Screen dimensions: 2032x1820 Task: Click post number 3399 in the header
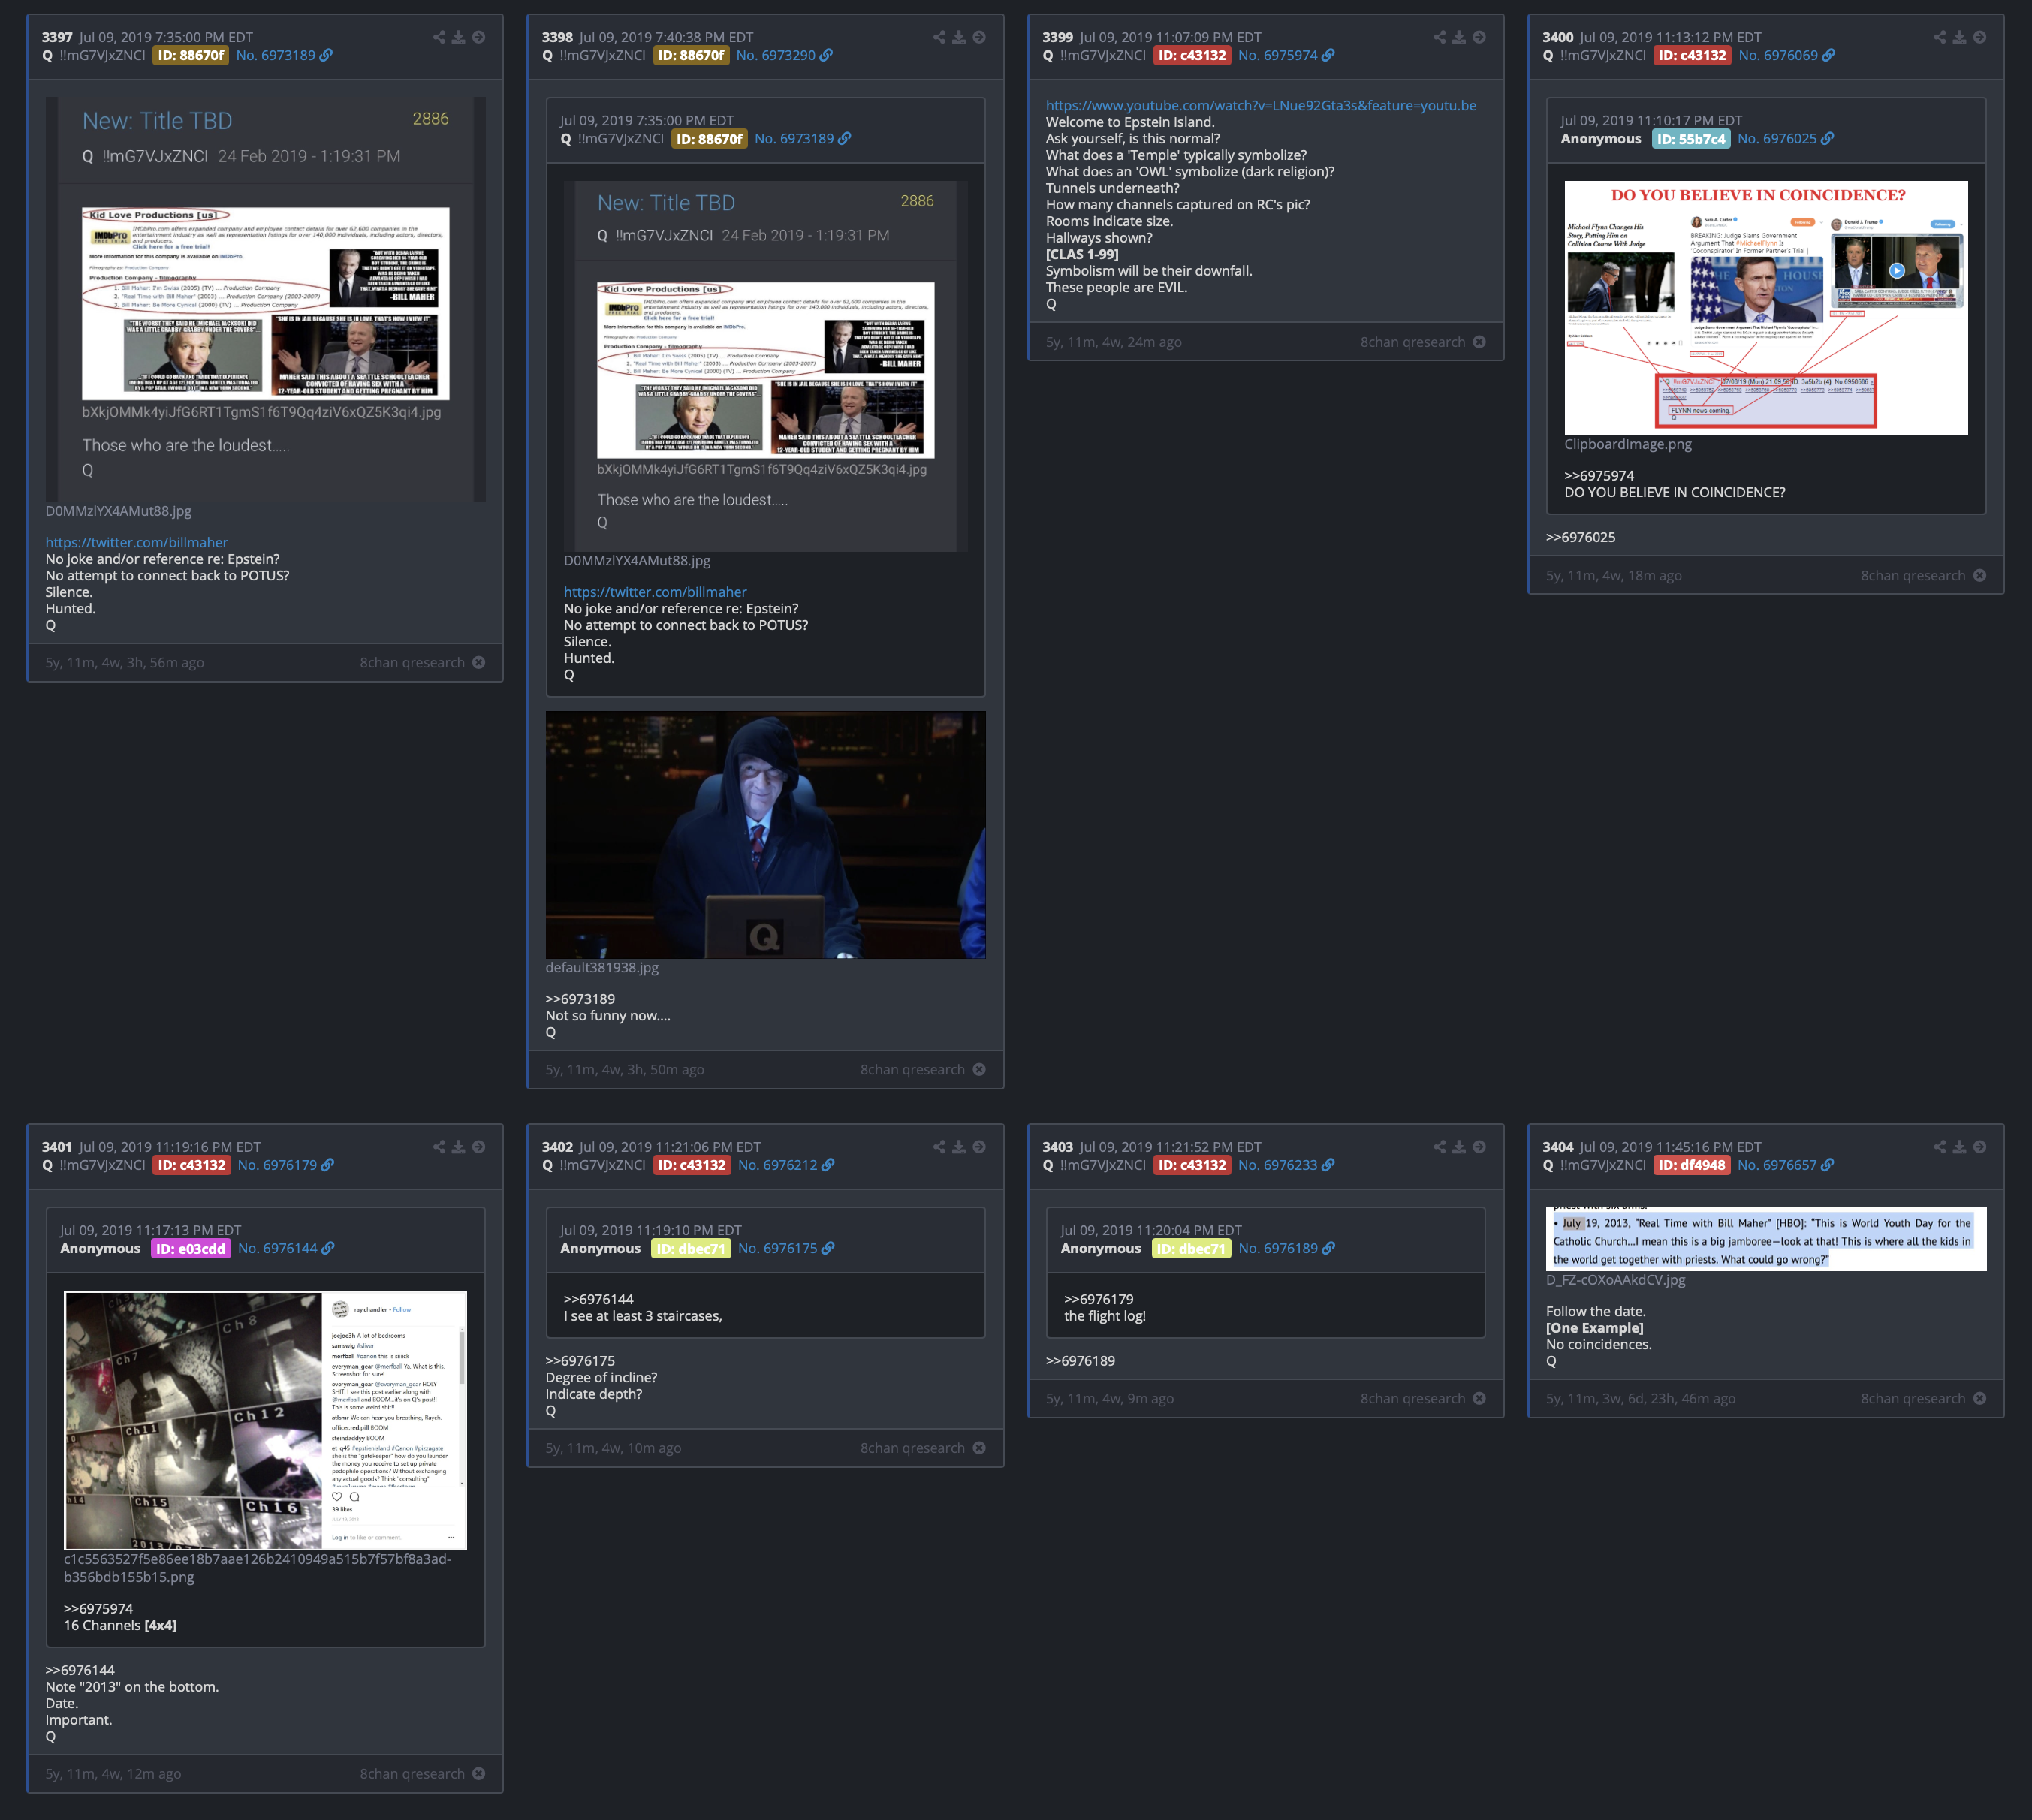1057,37
